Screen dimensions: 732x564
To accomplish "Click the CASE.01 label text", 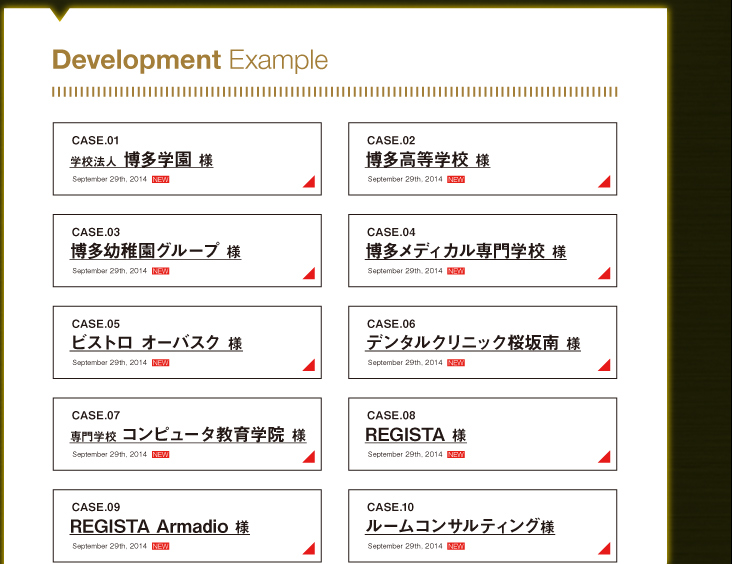I will pos(96,141).
